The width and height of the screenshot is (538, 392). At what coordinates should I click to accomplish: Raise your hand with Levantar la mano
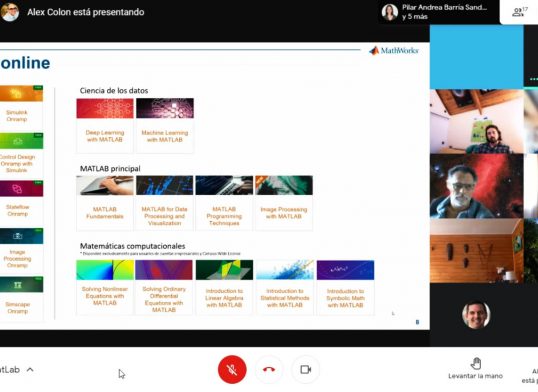[476, 369]
